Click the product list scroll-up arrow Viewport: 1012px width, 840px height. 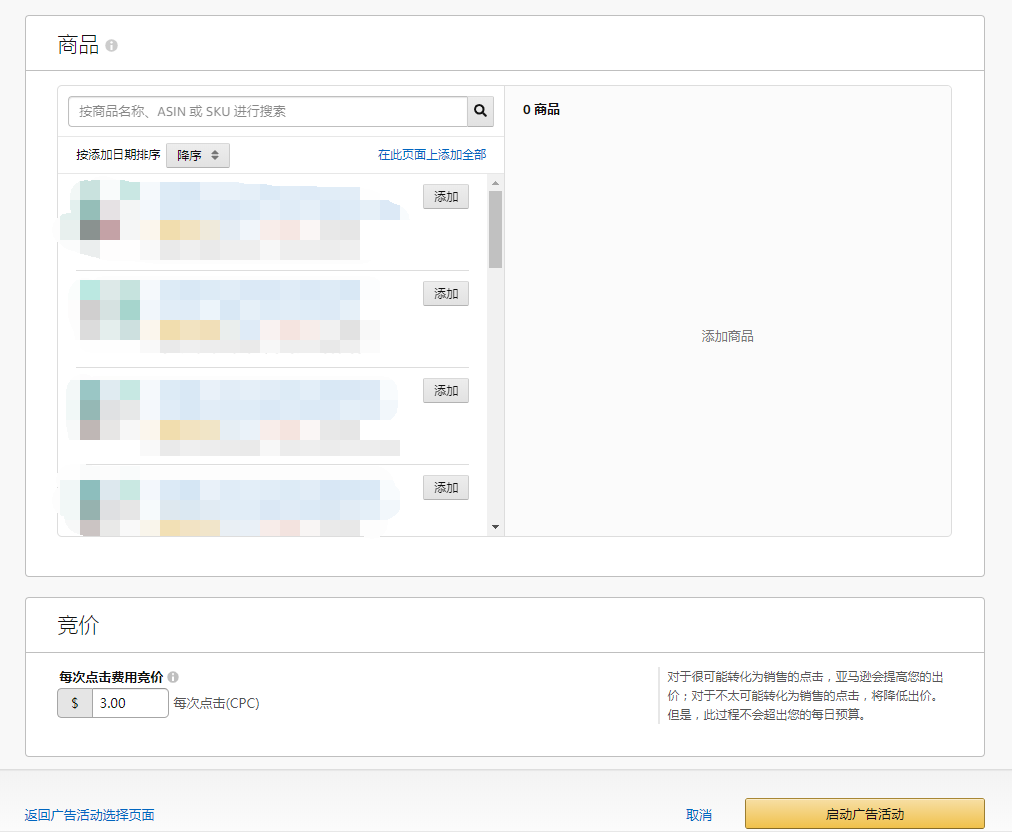(x=495, y=183)
